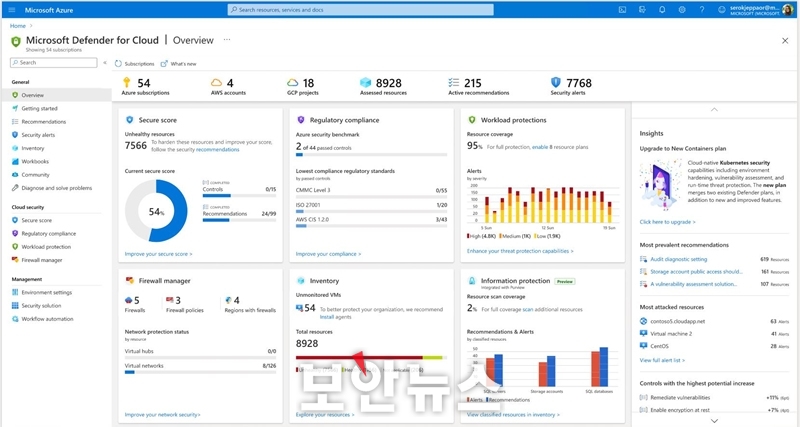800x427 pixels.
Task: Click the Regulatory compliance card icon
Action: coord(301,120)
